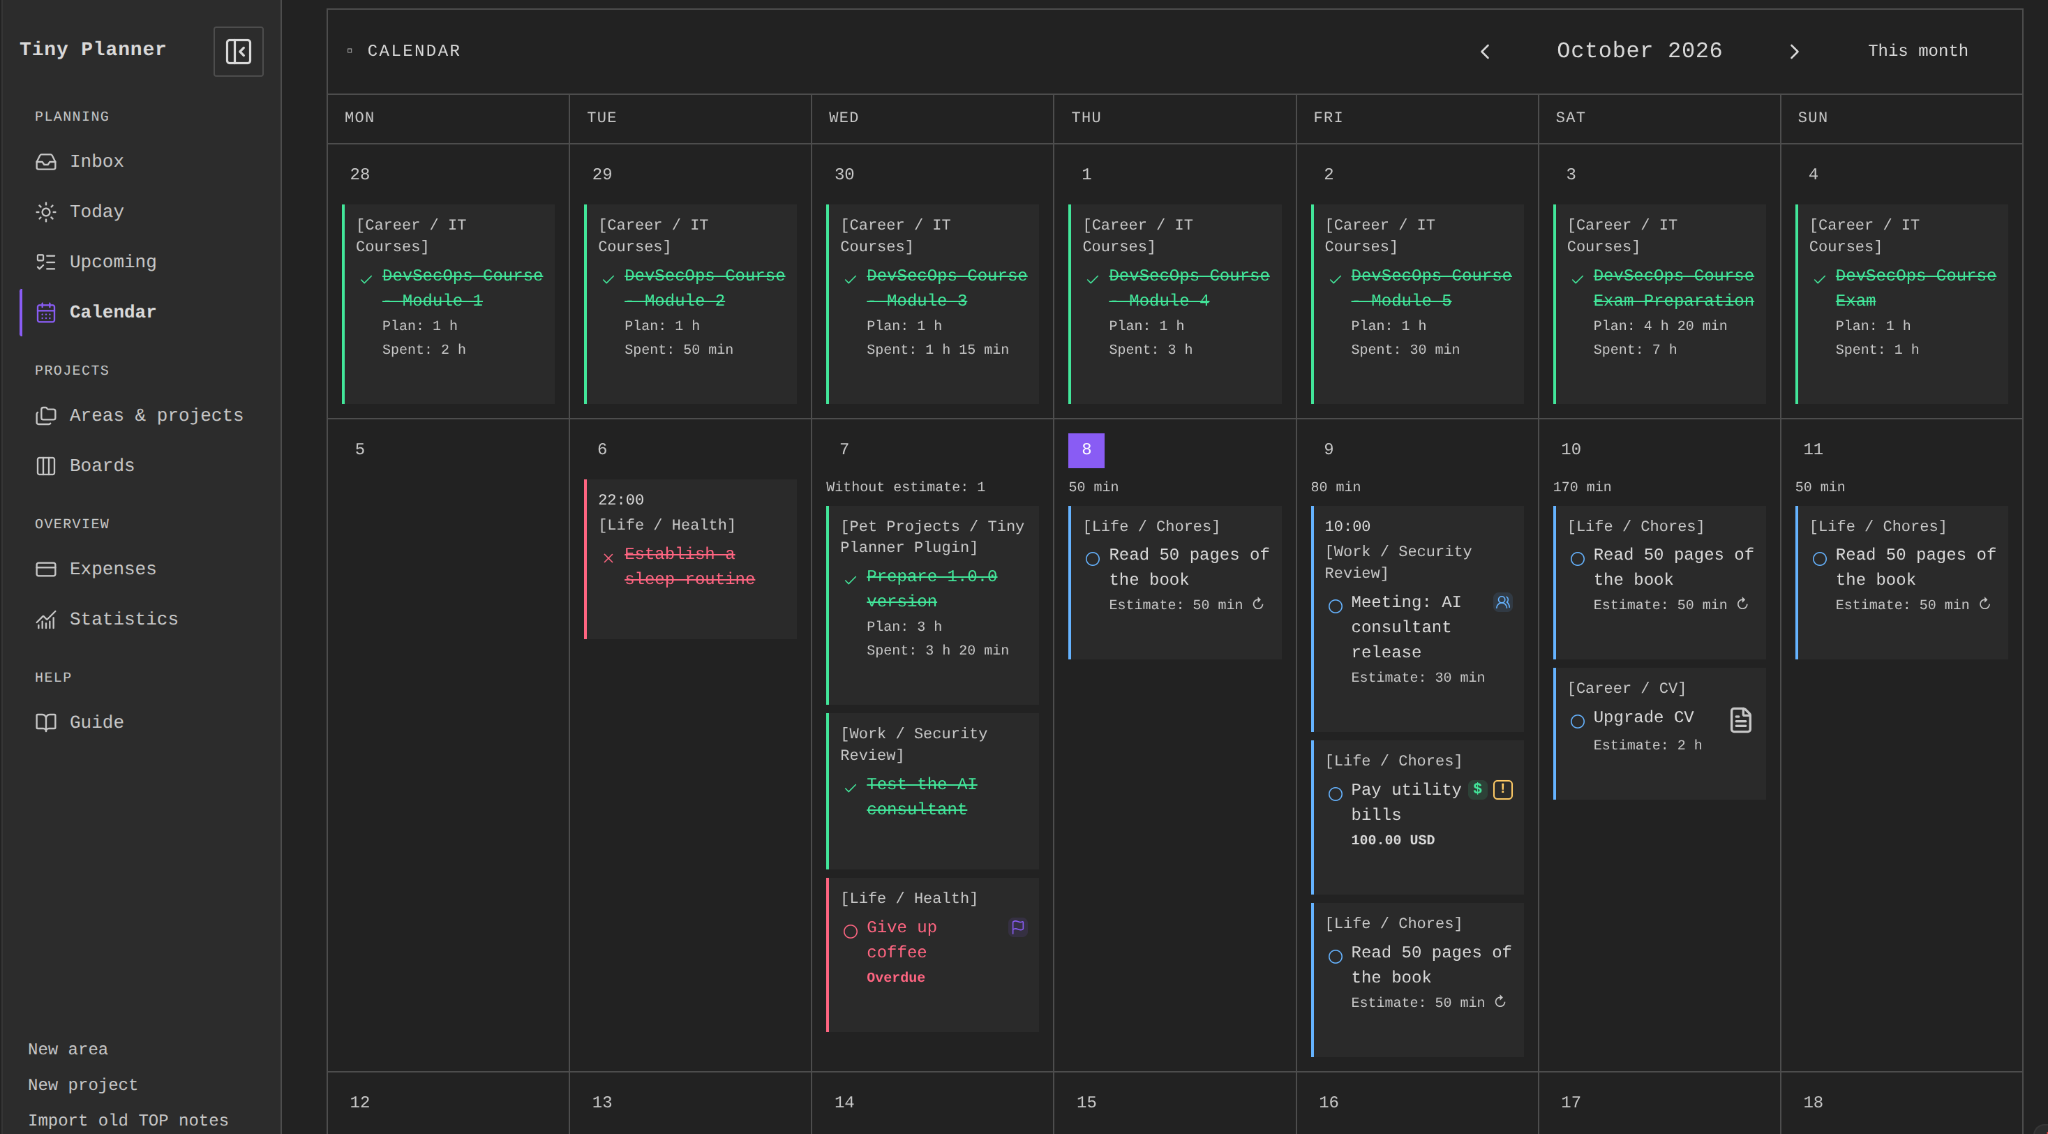Click the 'Without estimate: 1' label

click(905, 487)
